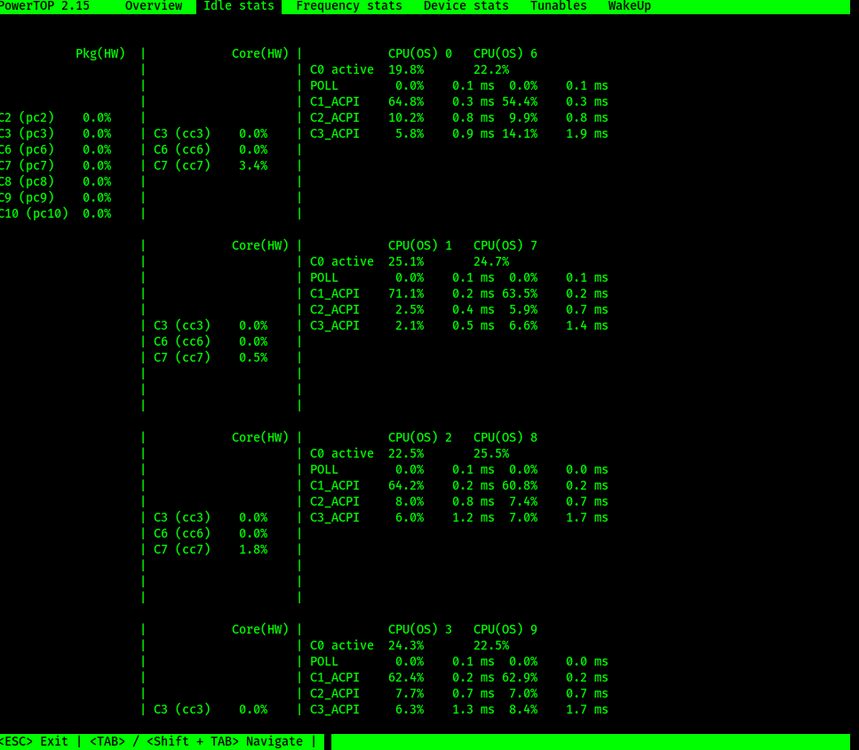Click the 6.6% C3_ACPI value
This screenshot has height=750, width=859.
pyautogui.click(x=523, y=325)
